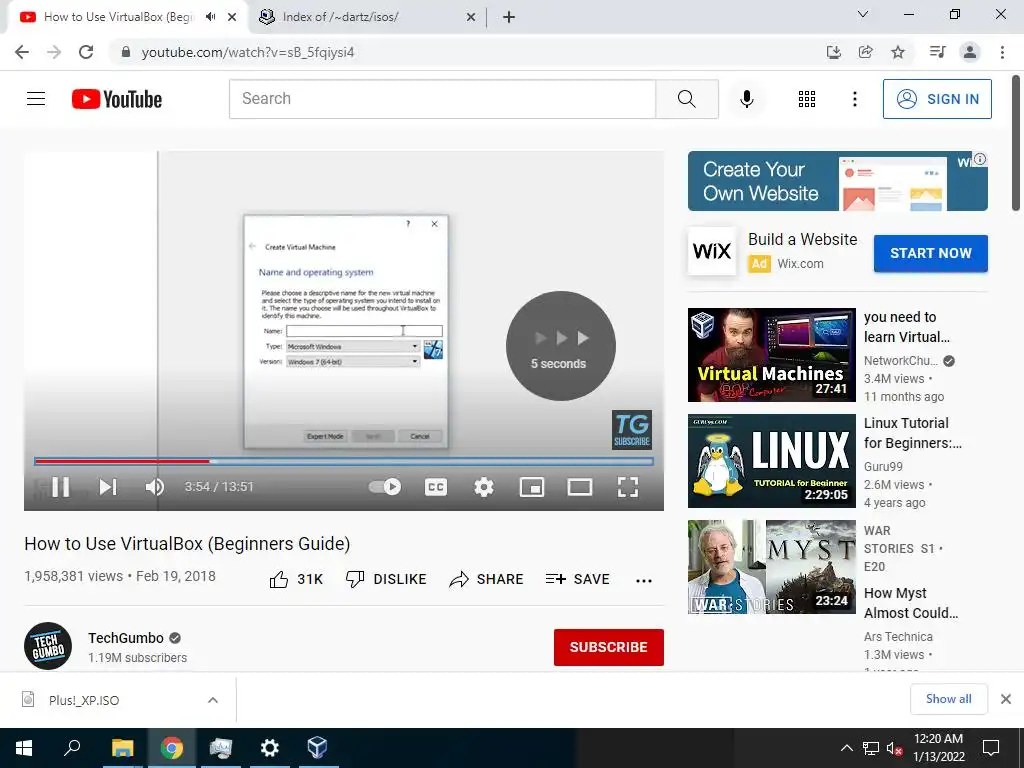Toggle closed captions (CC)
The image size is (1024, 768).
436,487
